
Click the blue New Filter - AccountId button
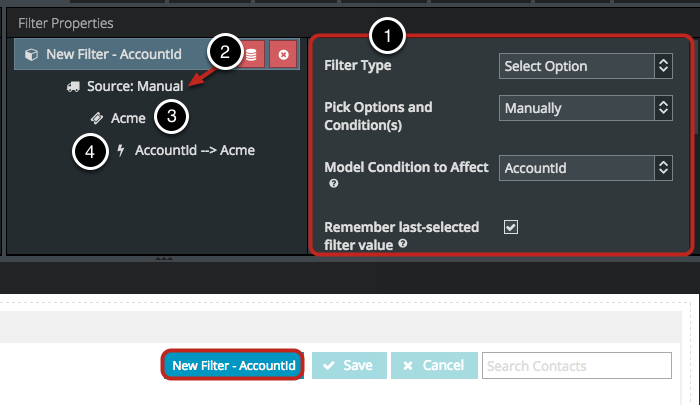point(234,365)
